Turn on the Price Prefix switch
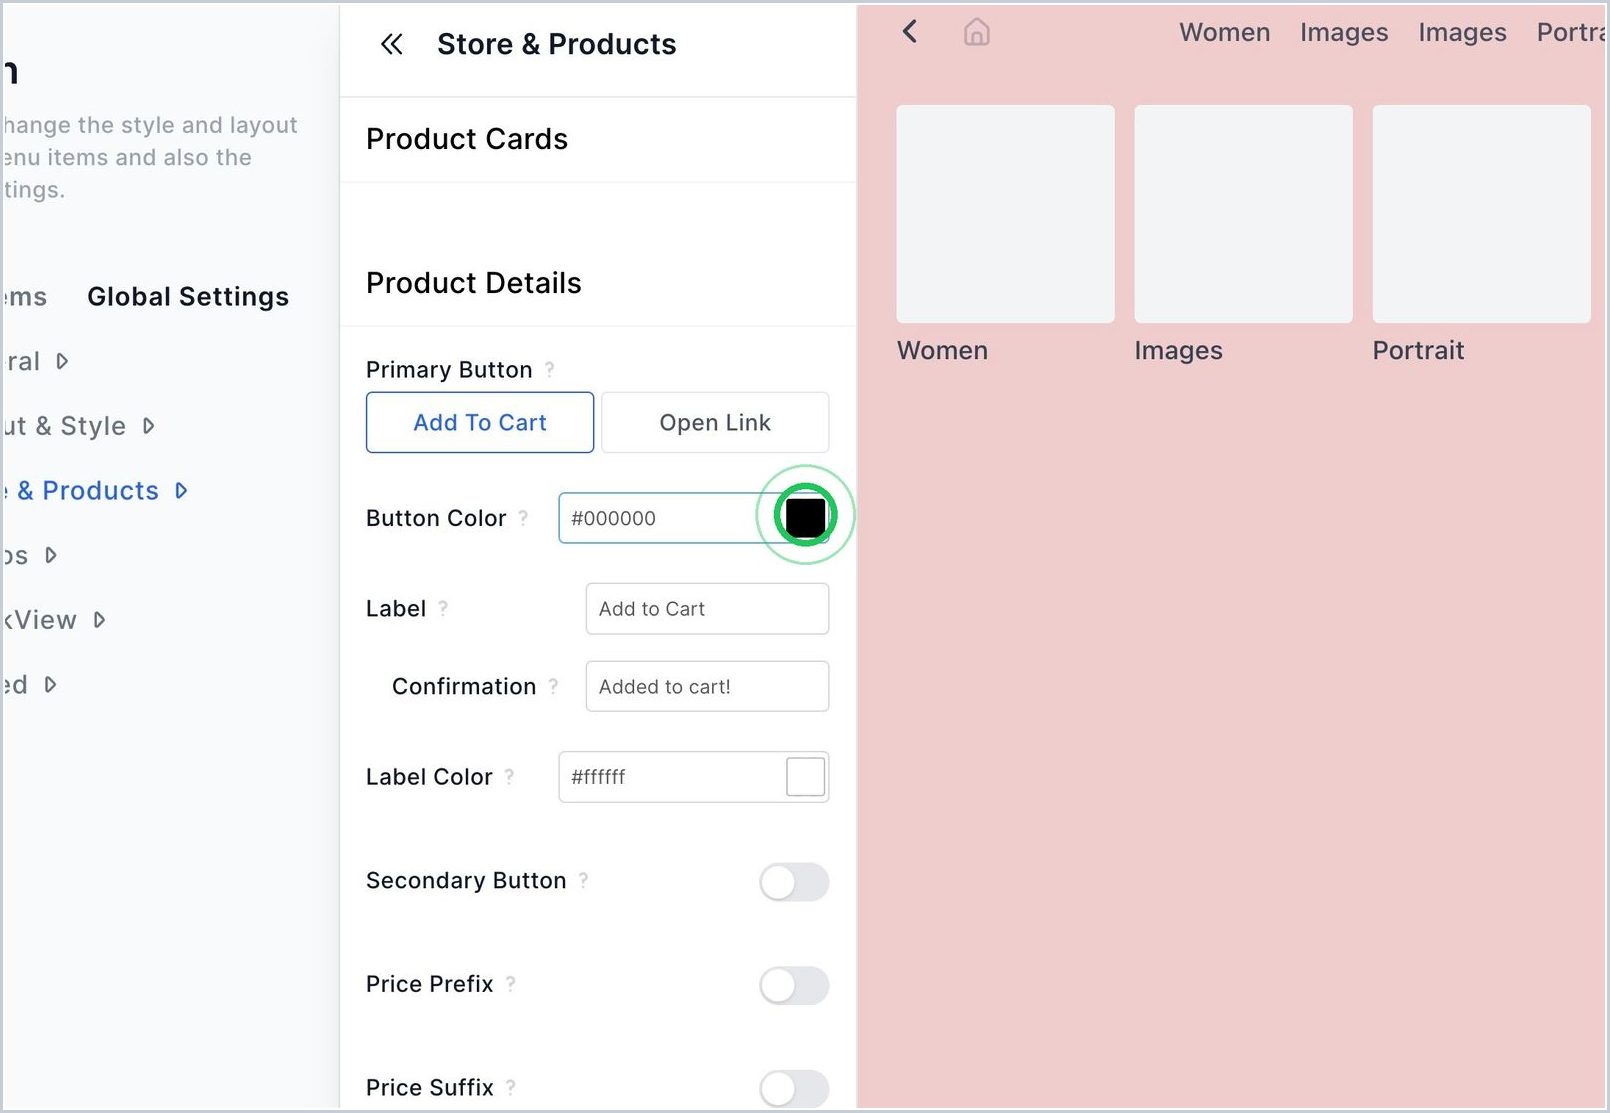This screenshot has width=1610, height=1113. [794, 985]
